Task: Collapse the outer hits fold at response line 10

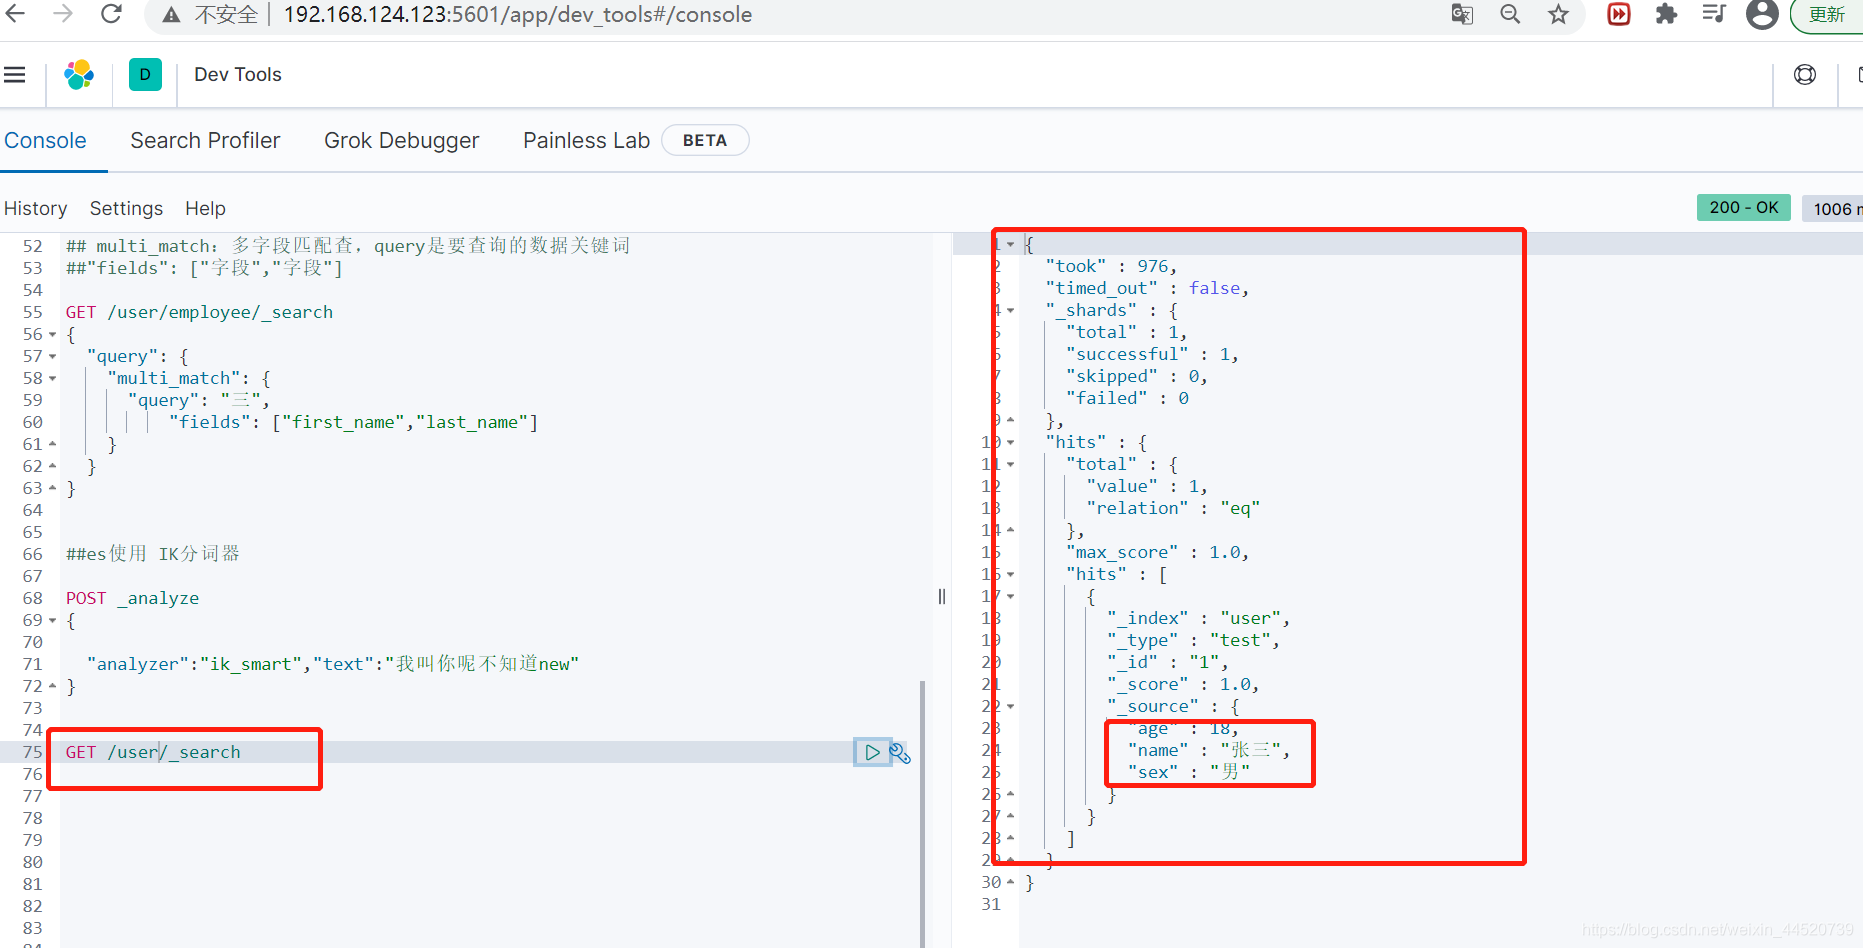Action: (1010, 443)
